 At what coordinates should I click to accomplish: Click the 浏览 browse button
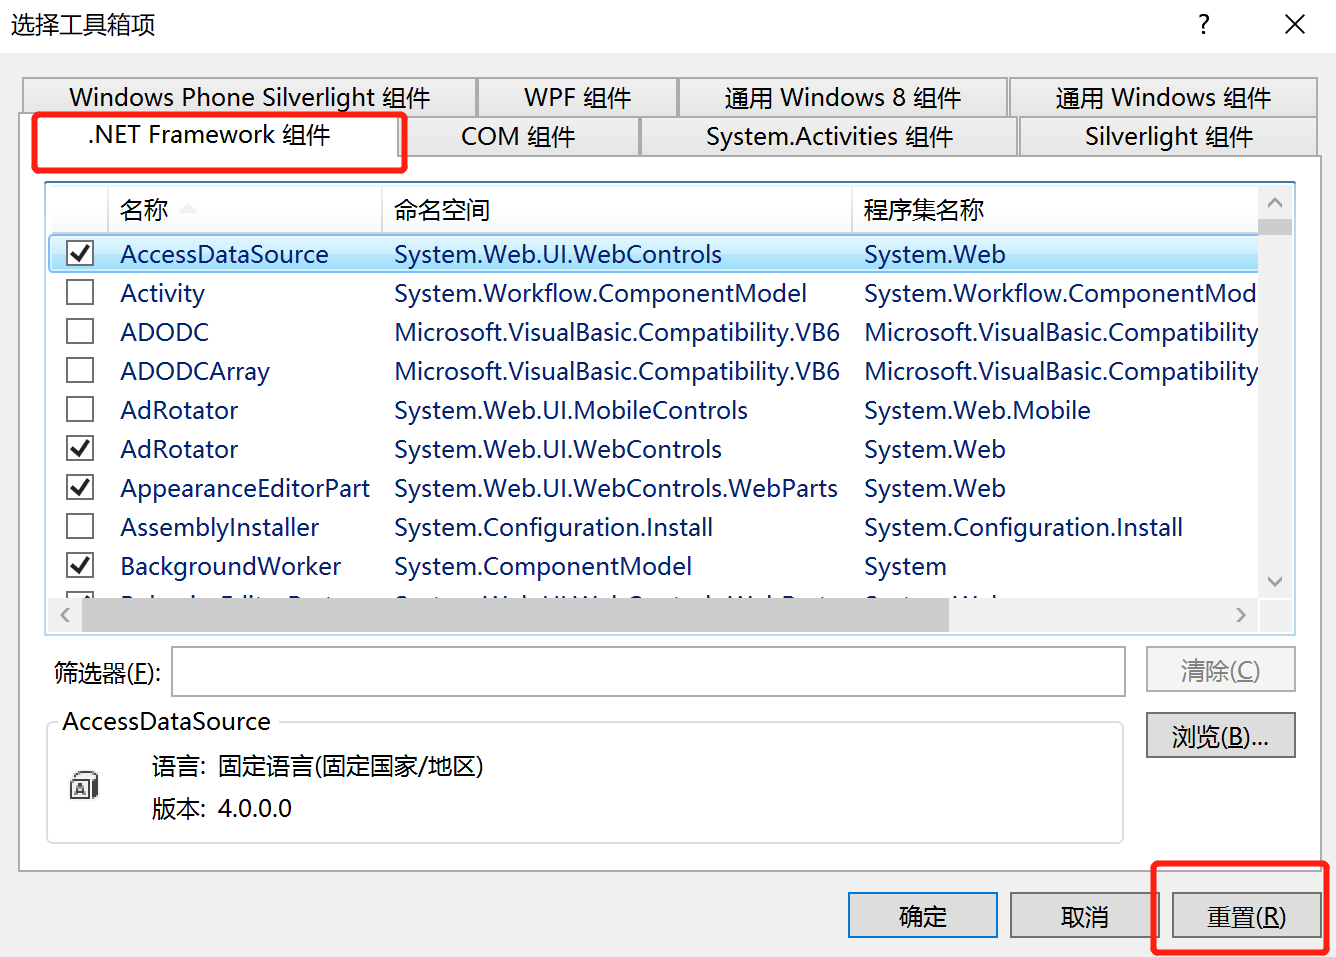(1220, 735)
